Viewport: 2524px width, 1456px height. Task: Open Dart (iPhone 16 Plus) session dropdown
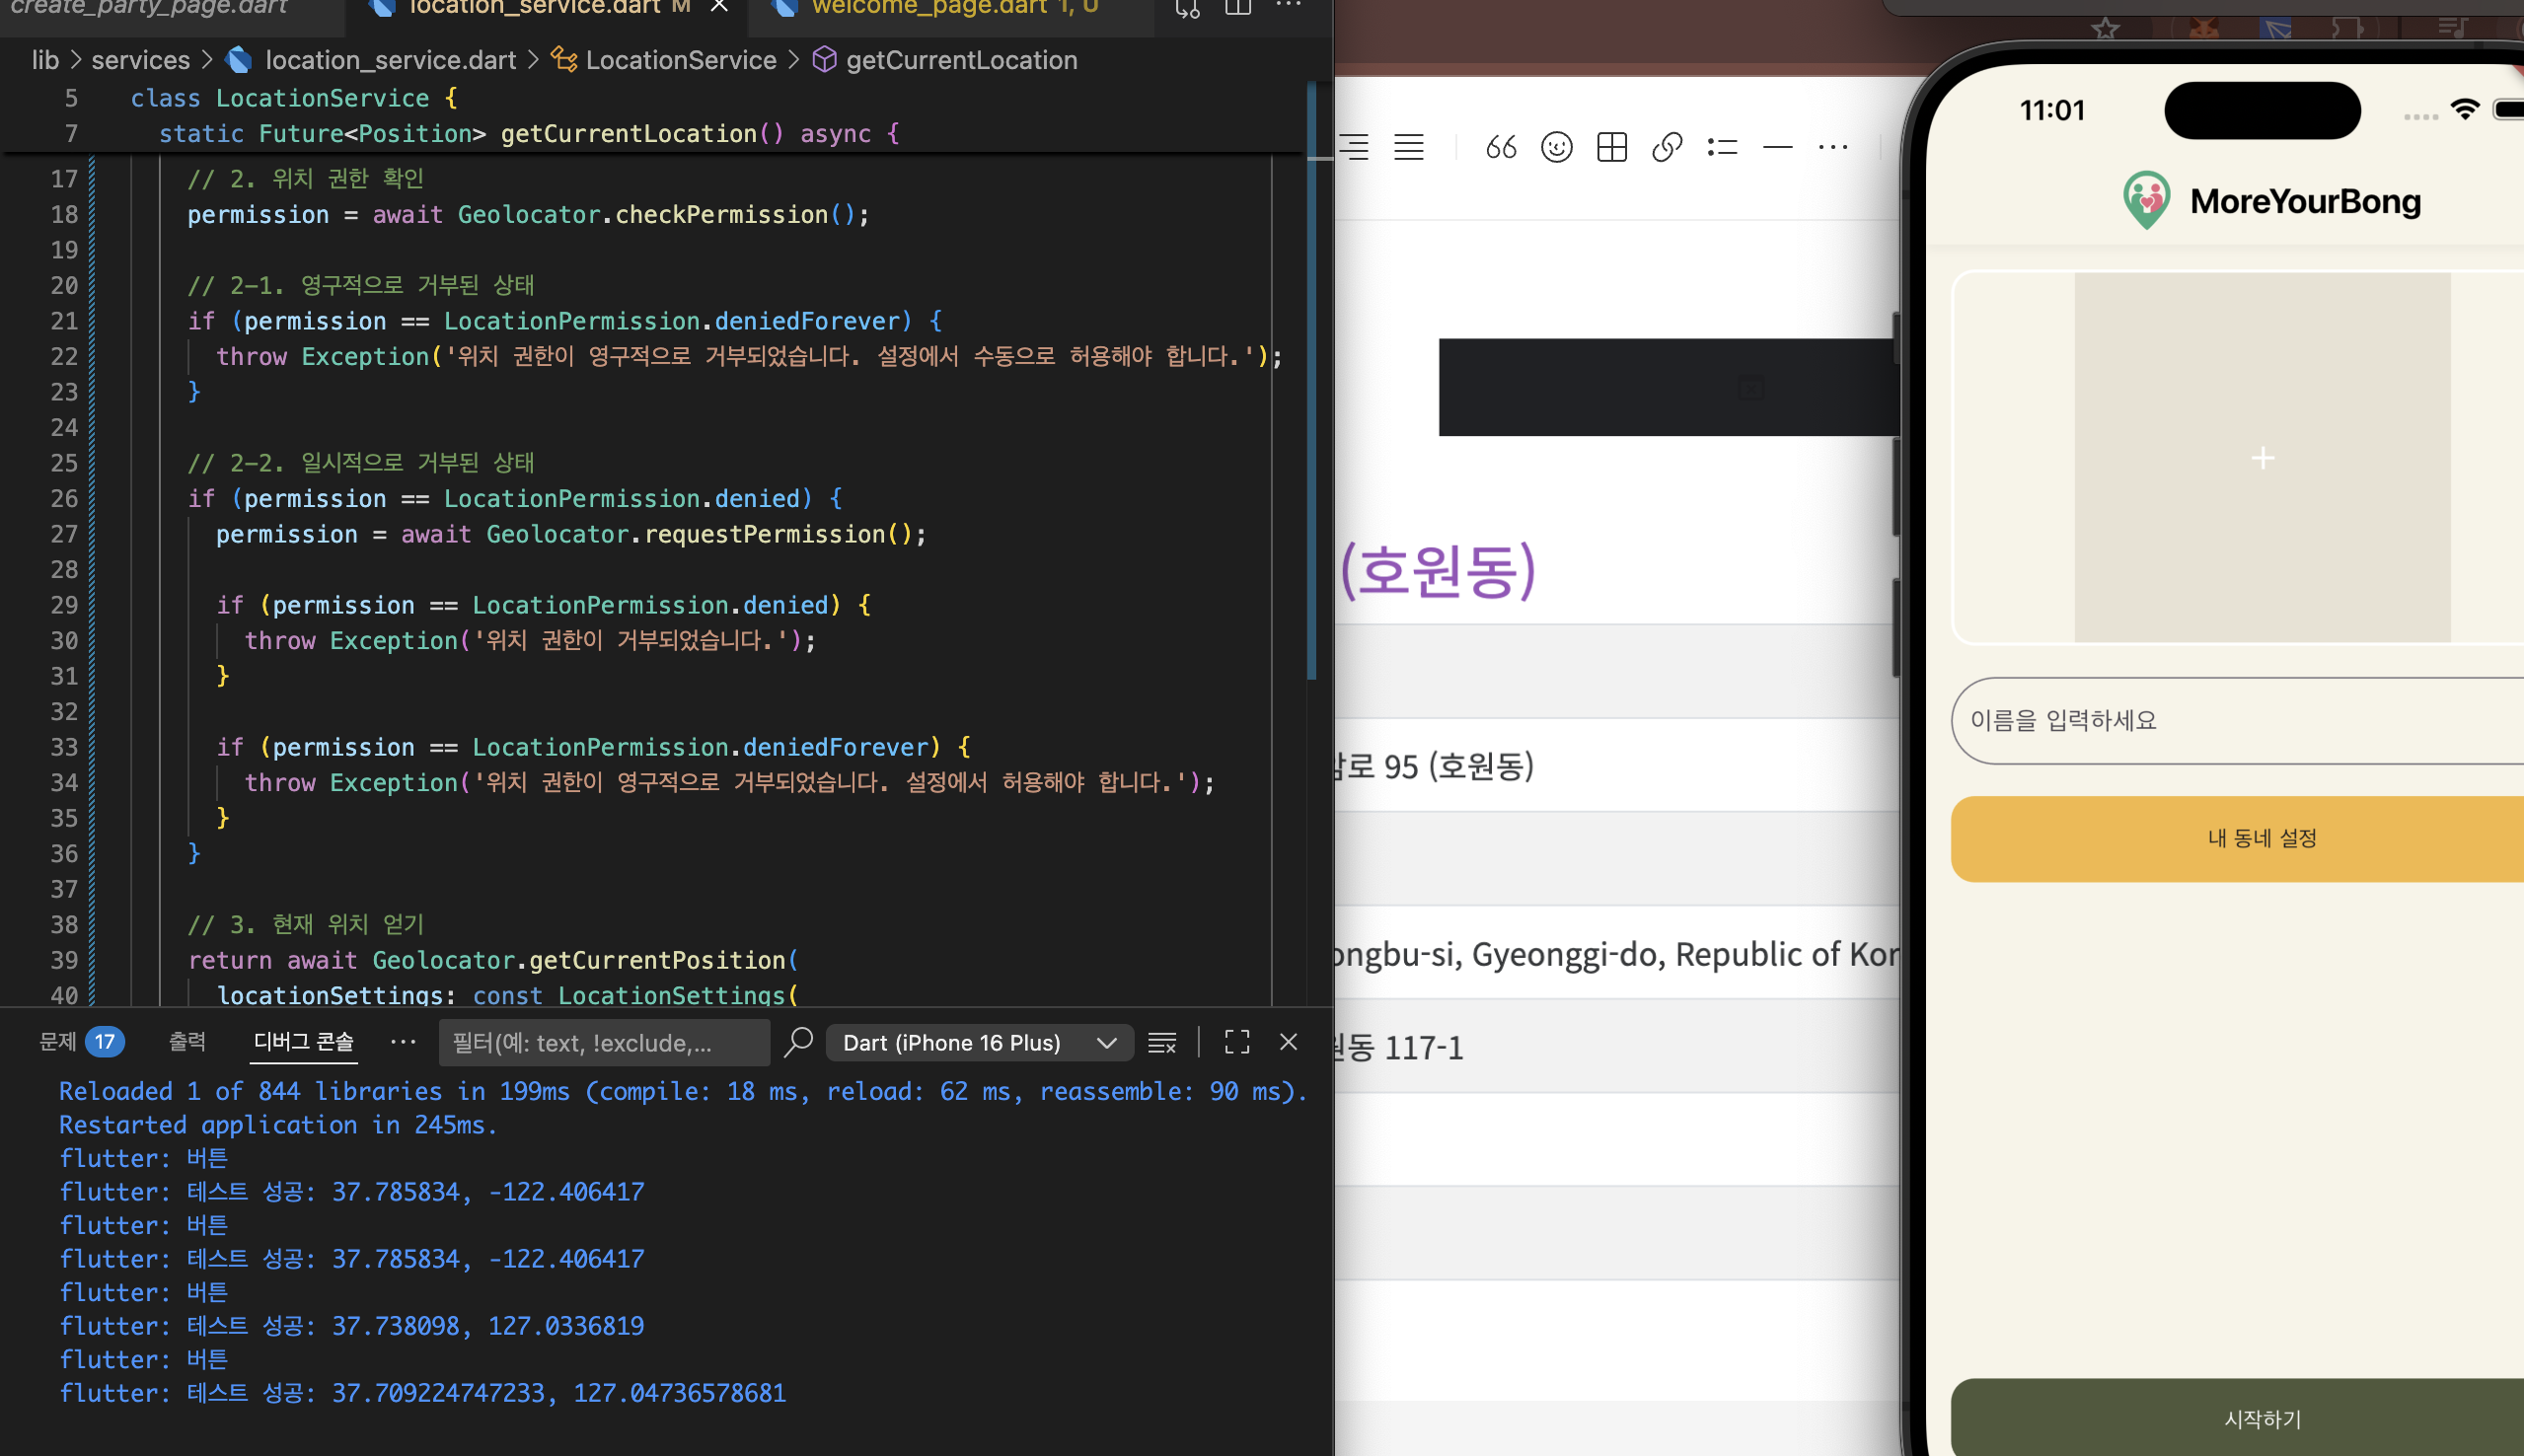coord(979,1043)
